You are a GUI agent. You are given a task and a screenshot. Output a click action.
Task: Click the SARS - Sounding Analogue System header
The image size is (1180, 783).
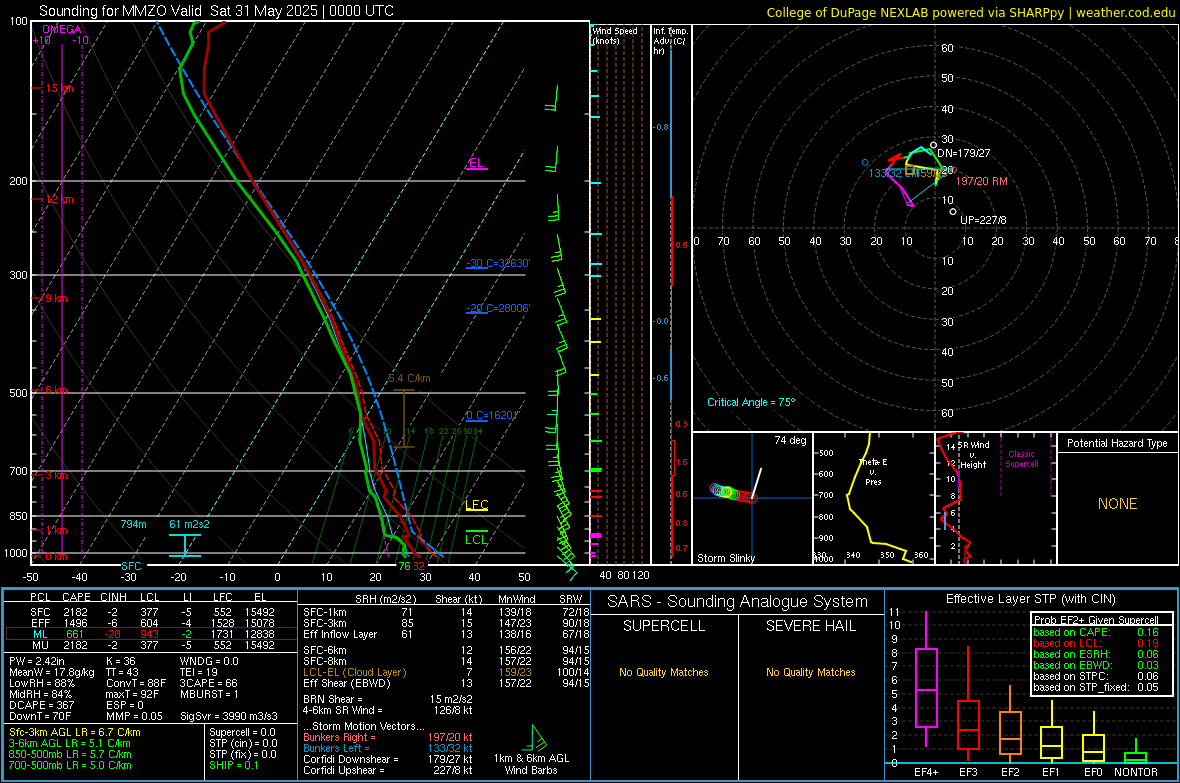(x=737, y=602)
